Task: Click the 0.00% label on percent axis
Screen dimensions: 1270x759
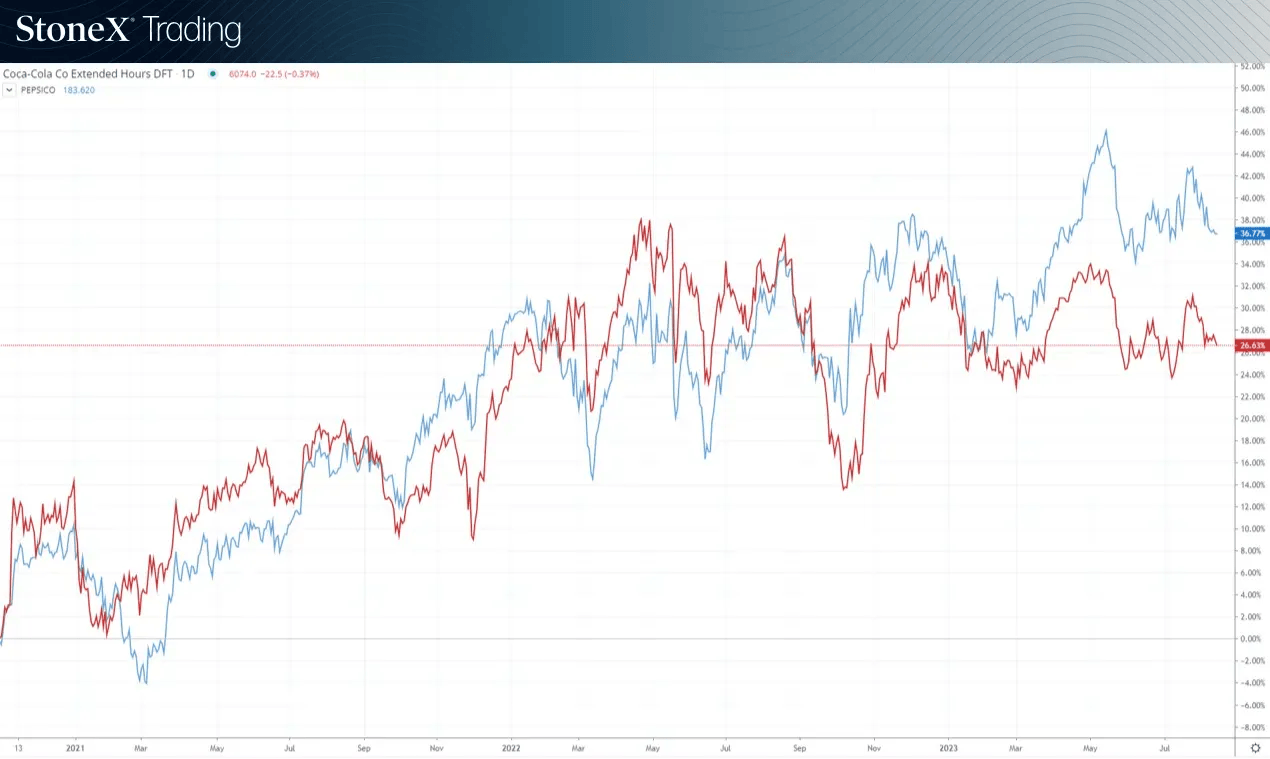Action: (x=1252, y=639)
